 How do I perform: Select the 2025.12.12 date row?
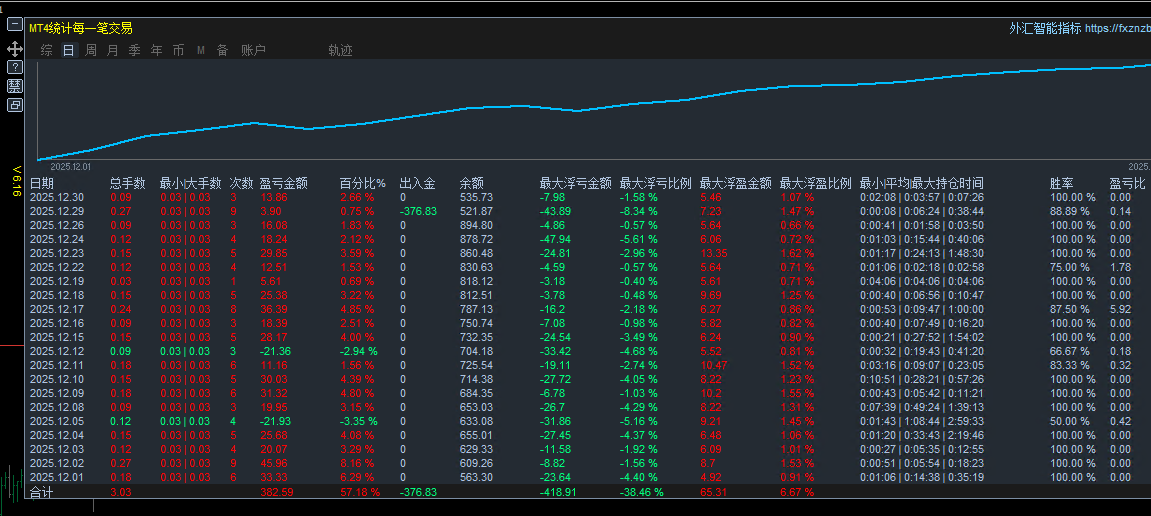point(57,351)
